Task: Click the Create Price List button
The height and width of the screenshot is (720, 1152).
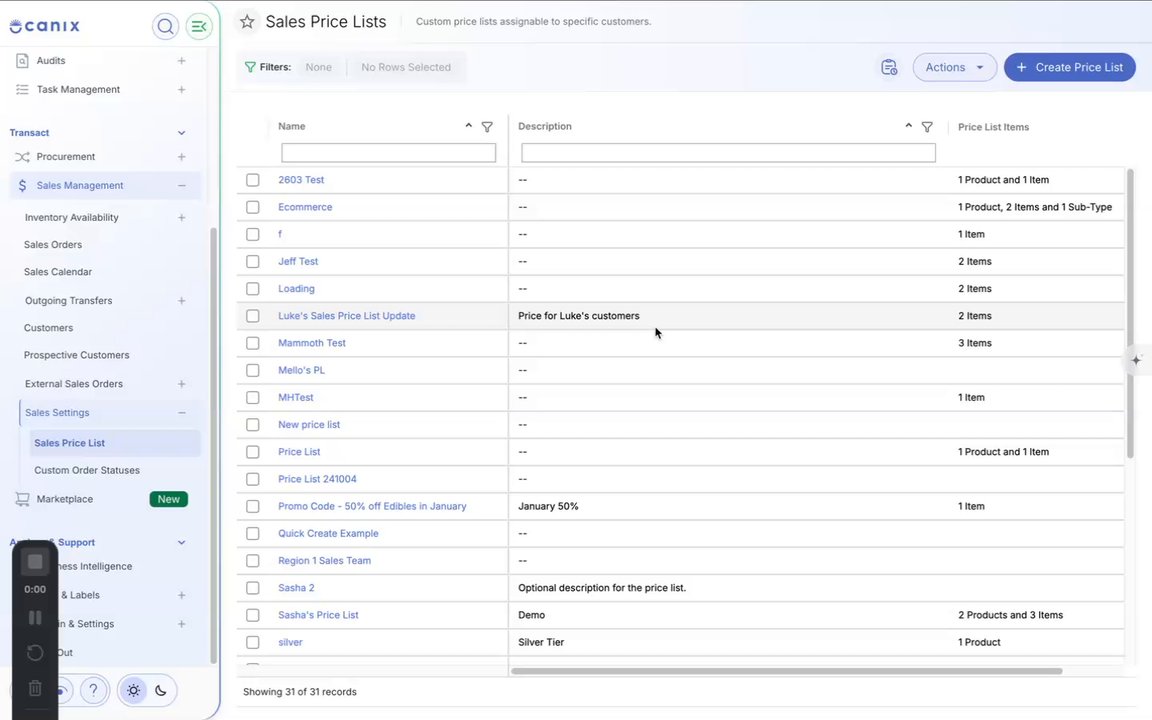Action: coord(1070,68)
